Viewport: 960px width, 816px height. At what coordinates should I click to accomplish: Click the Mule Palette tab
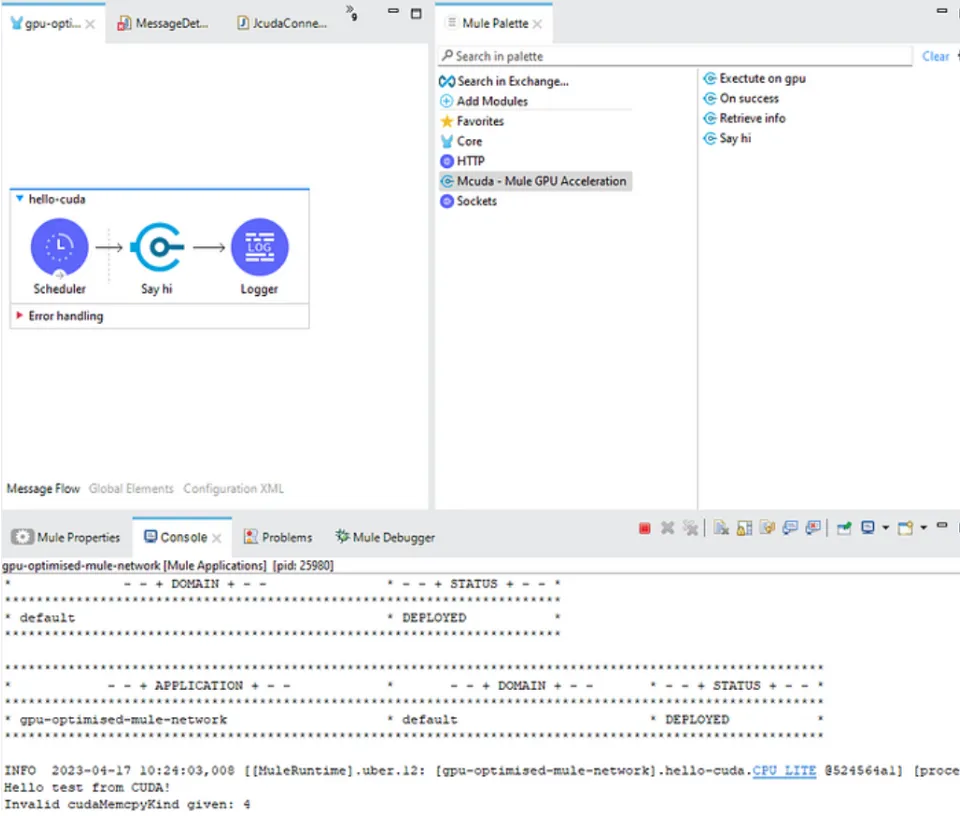pos(495,23)
